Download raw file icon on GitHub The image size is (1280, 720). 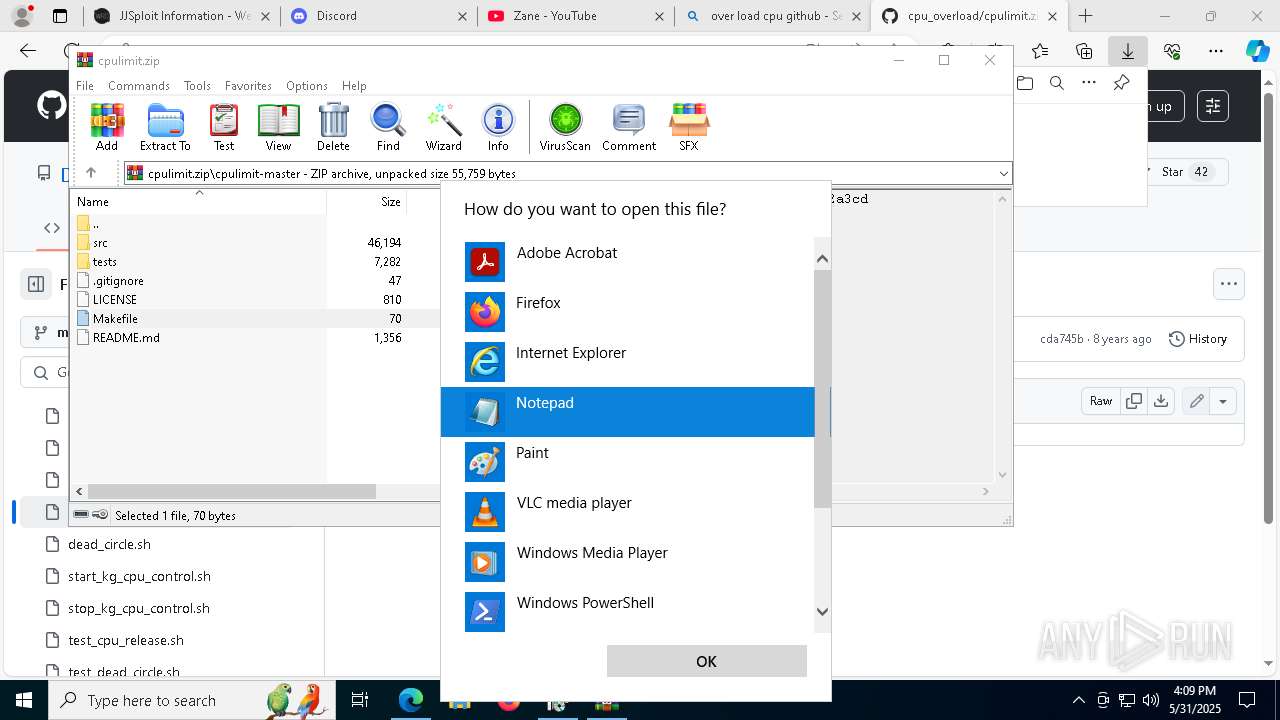tap(1161, 401)
